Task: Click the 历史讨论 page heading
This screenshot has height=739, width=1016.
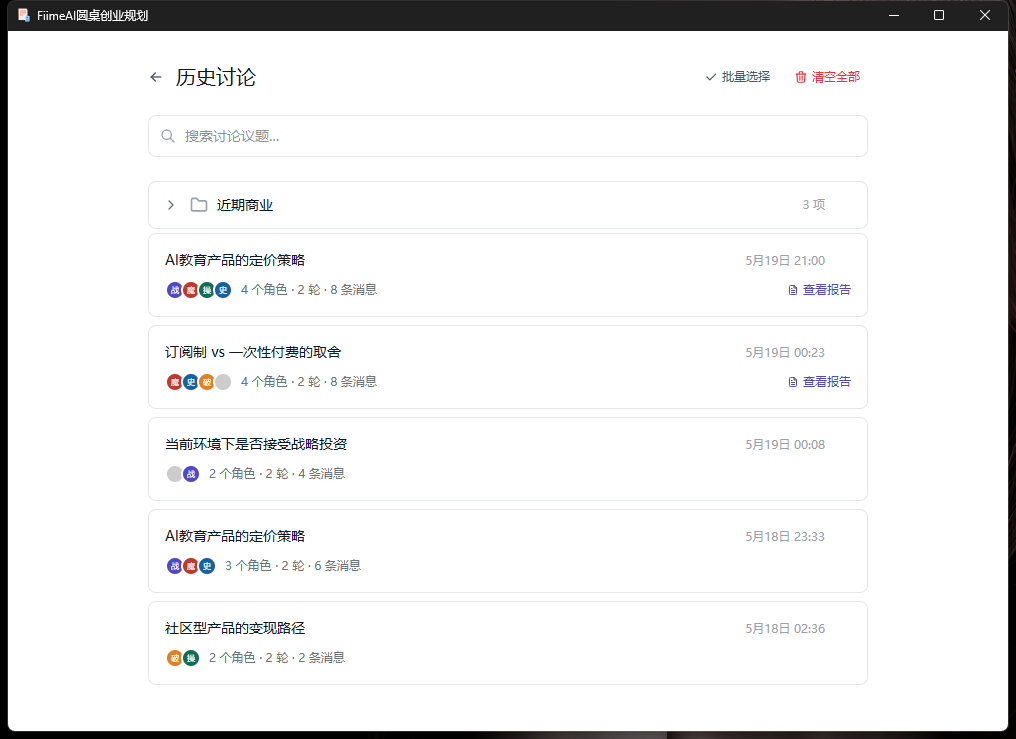Action: tap(216, 77)
